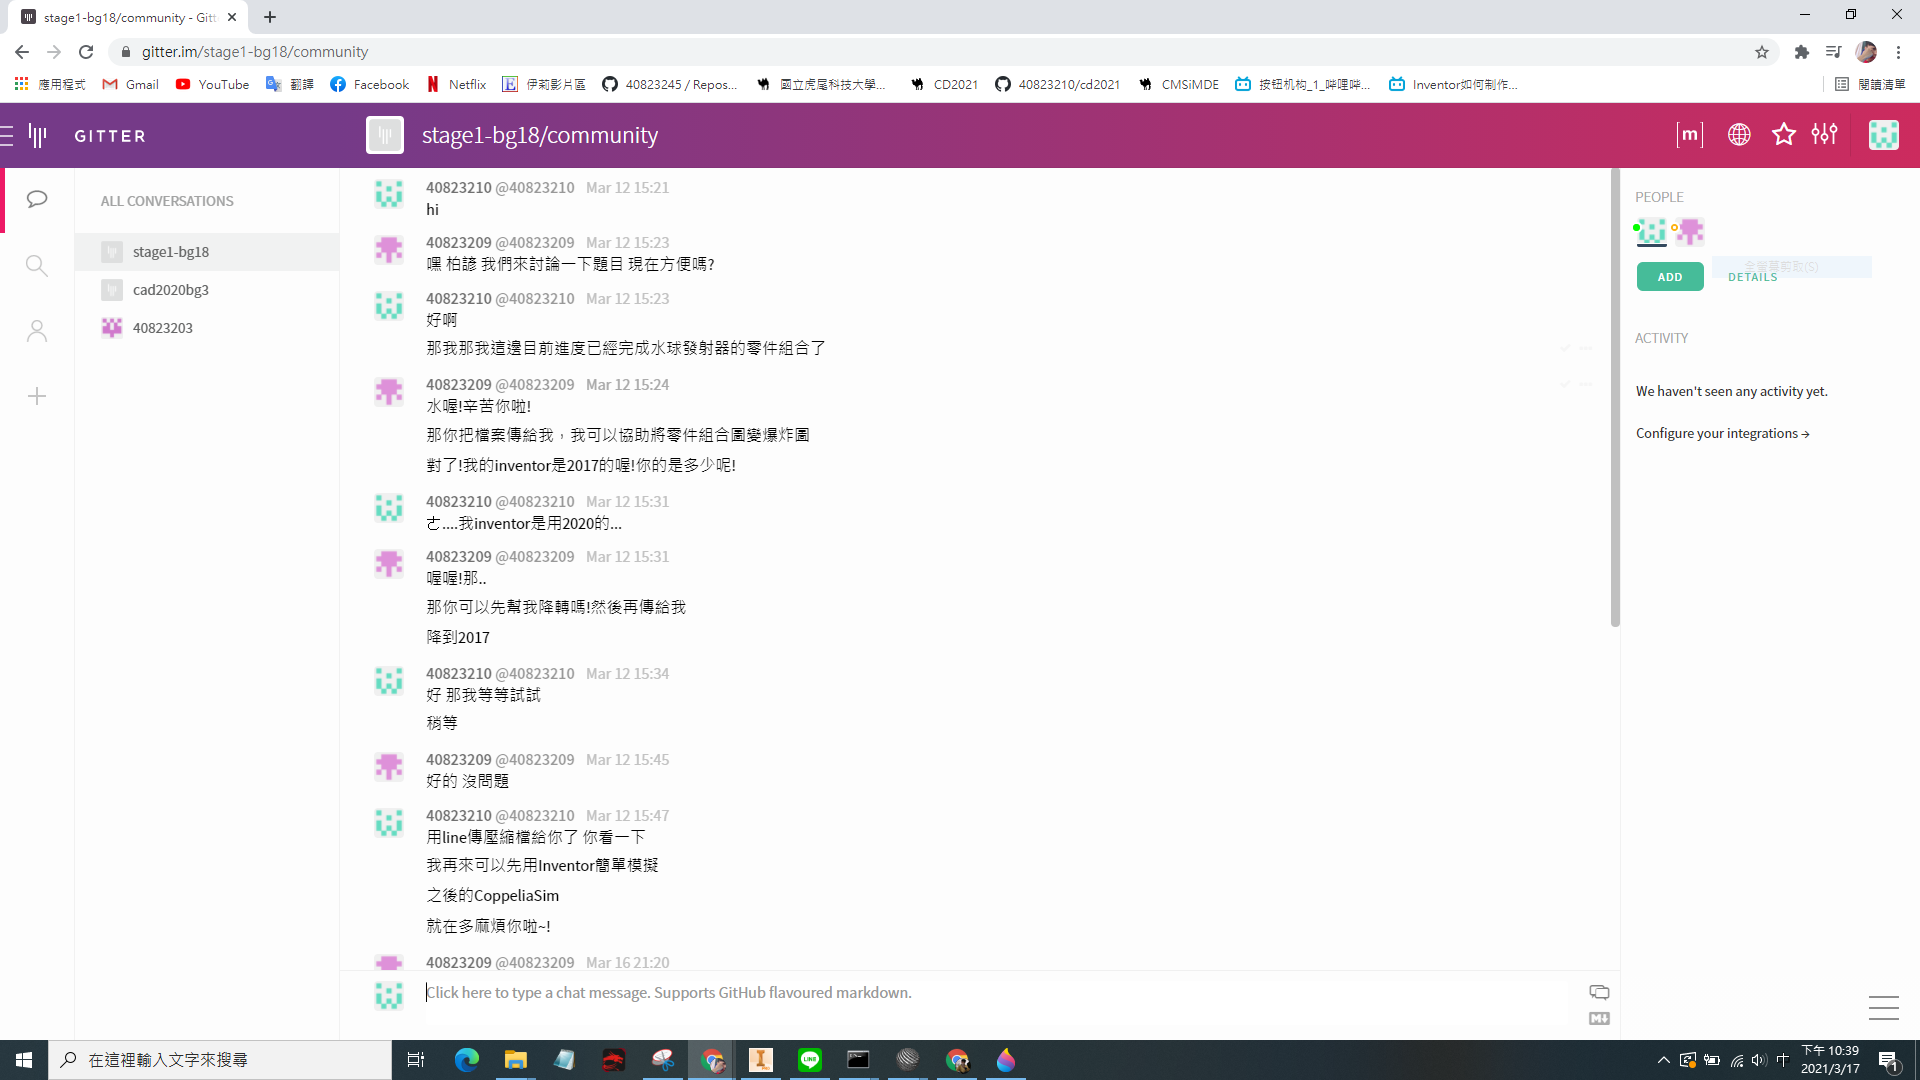Click the browser back arrow
1920x1080 pixels.
coord(22,52)
